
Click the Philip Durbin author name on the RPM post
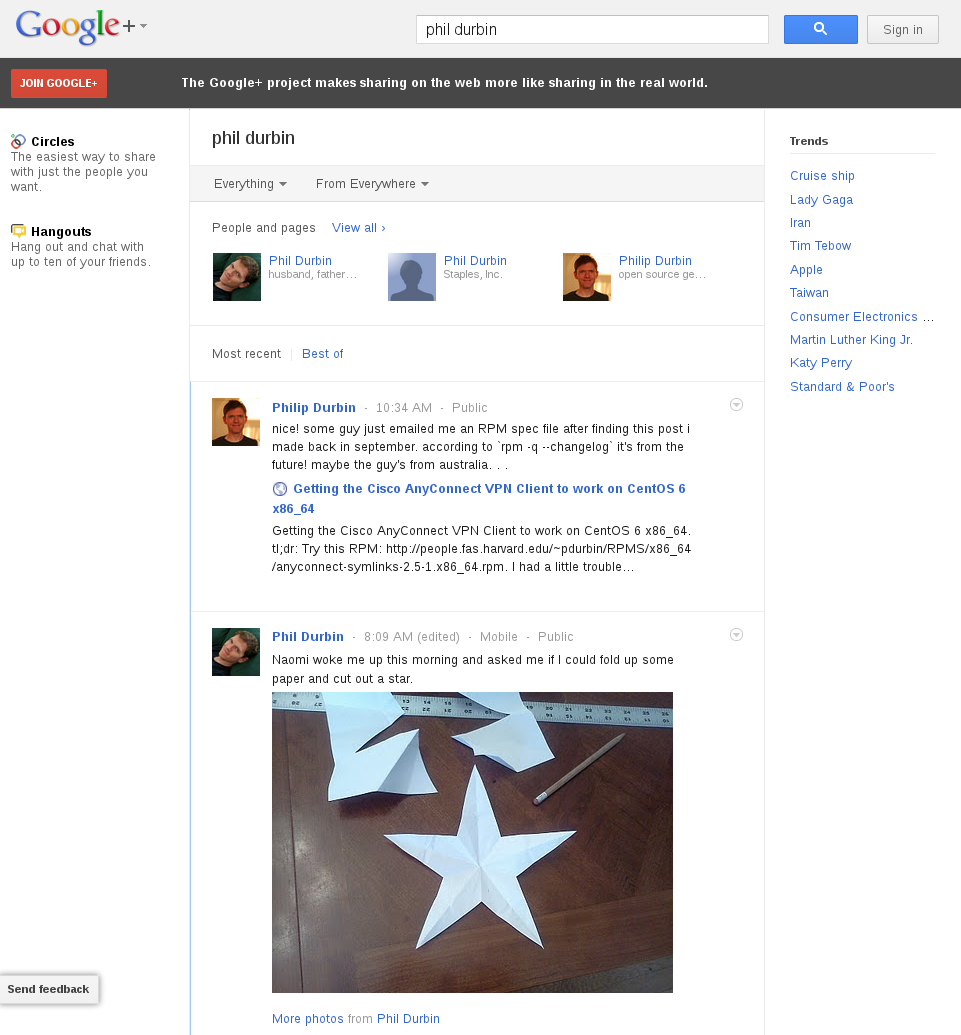[314, 407]
